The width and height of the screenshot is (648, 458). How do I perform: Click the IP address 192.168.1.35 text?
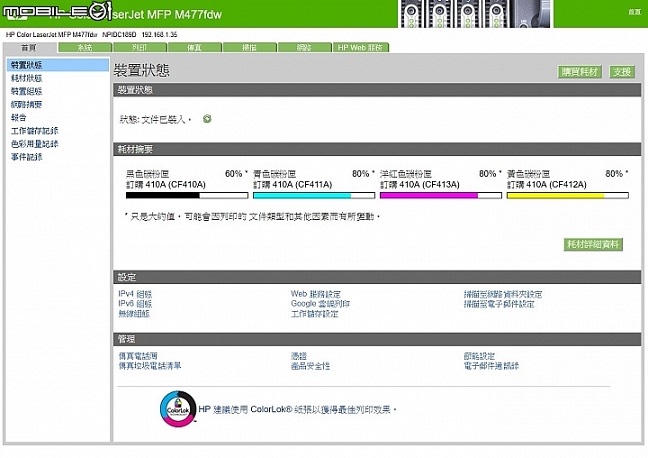160,35
